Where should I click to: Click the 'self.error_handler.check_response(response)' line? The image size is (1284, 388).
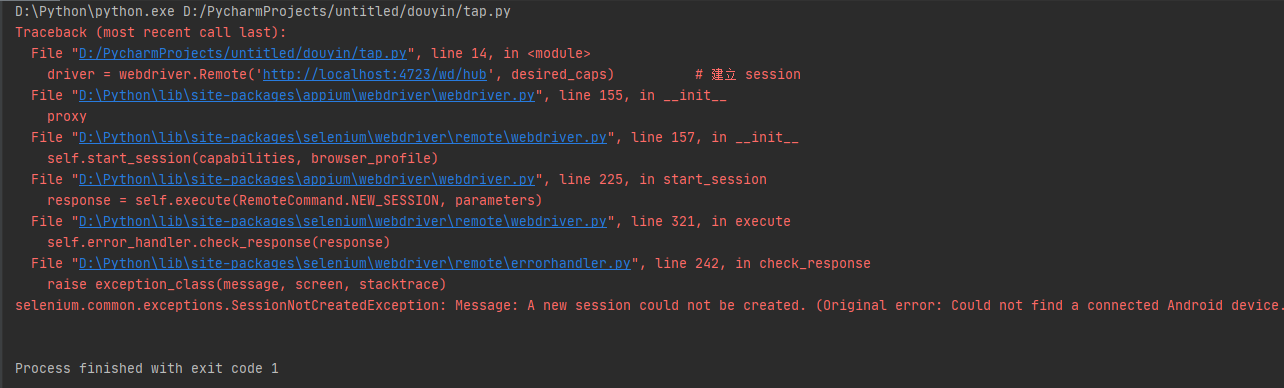tap(218, 243)
